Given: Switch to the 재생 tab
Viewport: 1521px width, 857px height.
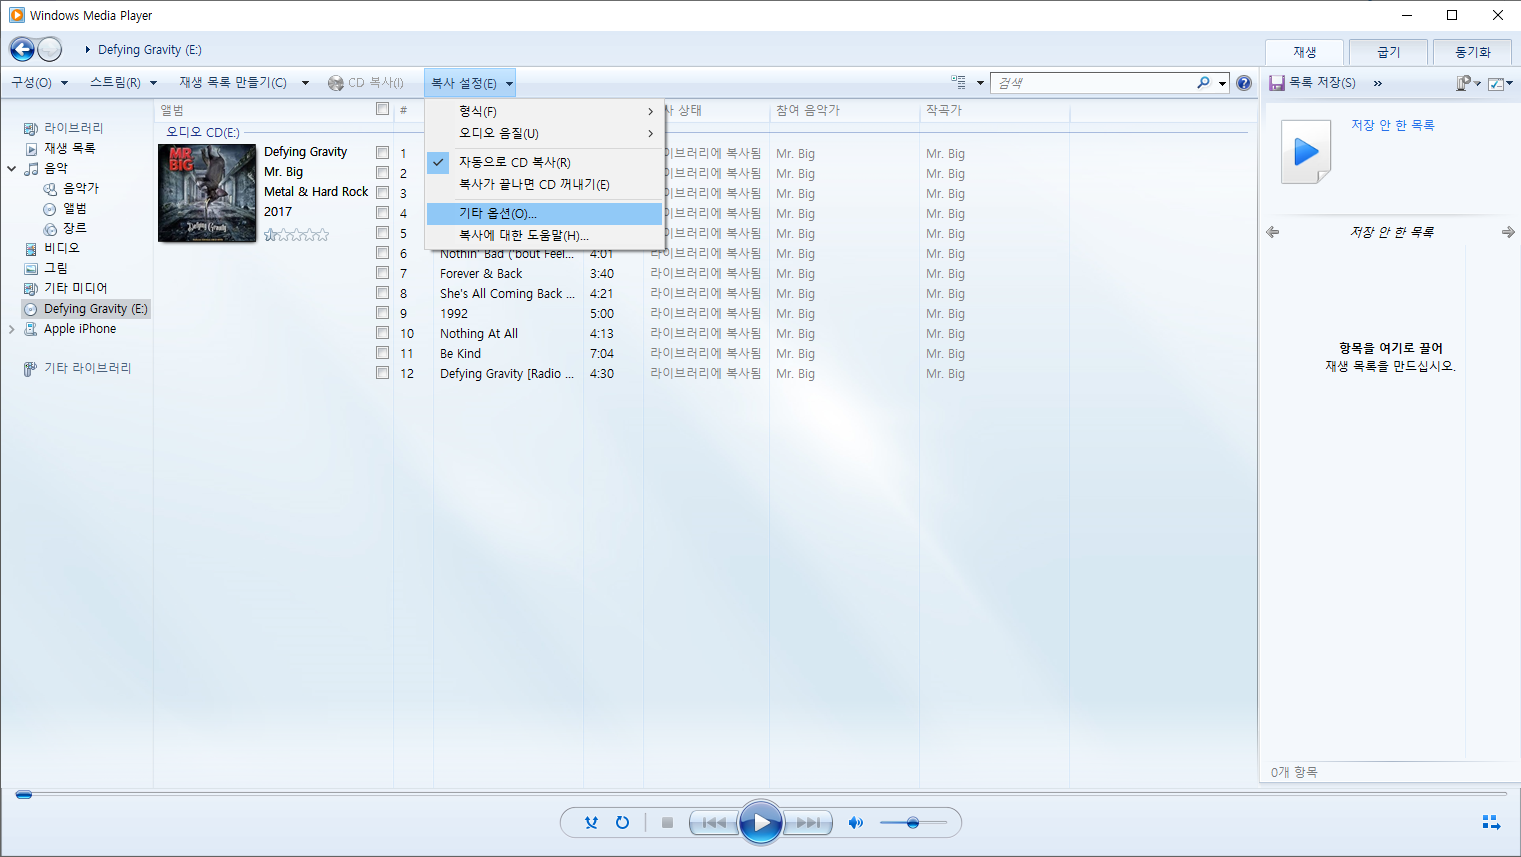Looking at the screenshot, I should click(1304, 52).
